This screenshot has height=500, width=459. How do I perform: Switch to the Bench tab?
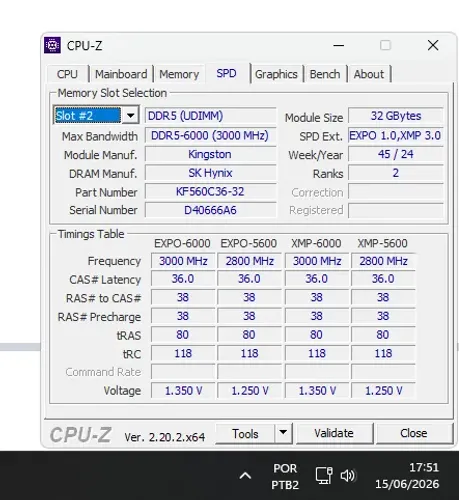325,74
